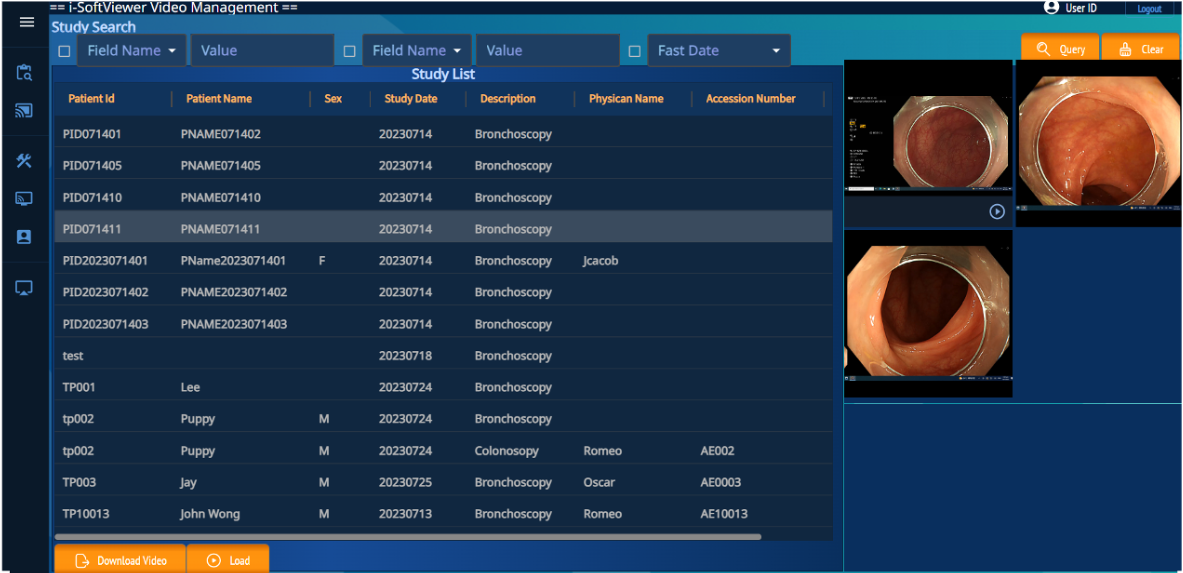1183x573 pixels.
Task: Select the PID071410 row
Action: click(x=444, y=198)
